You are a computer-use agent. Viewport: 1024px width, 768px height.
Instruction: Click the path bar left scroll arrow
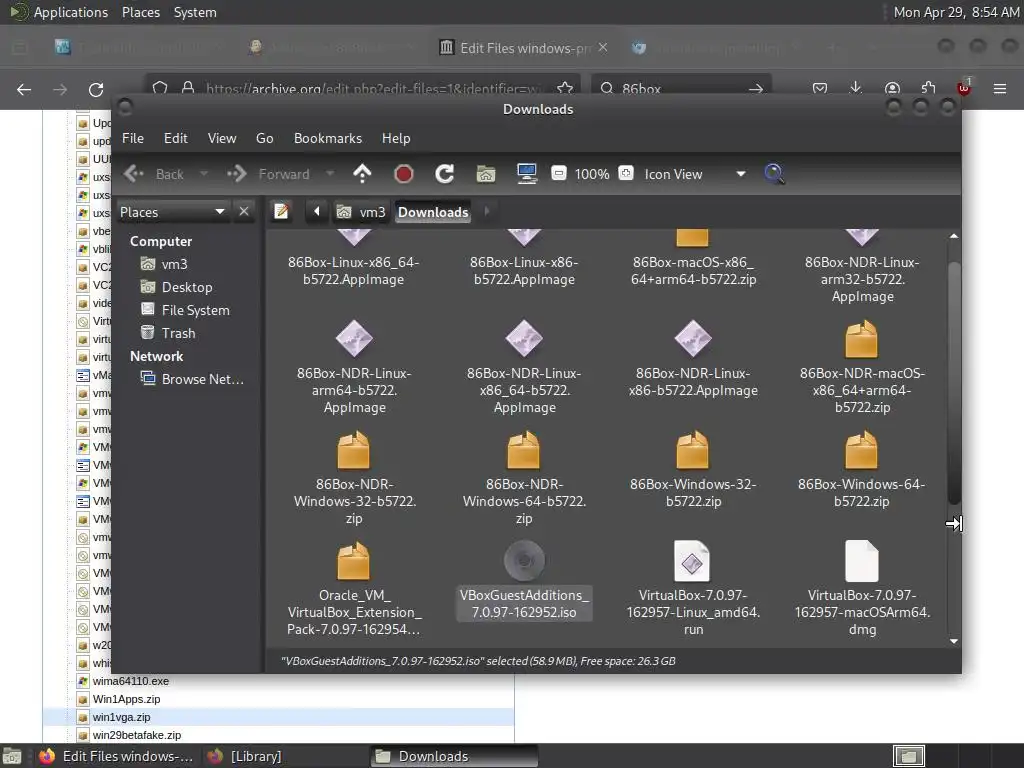click(x=317, y=212)
